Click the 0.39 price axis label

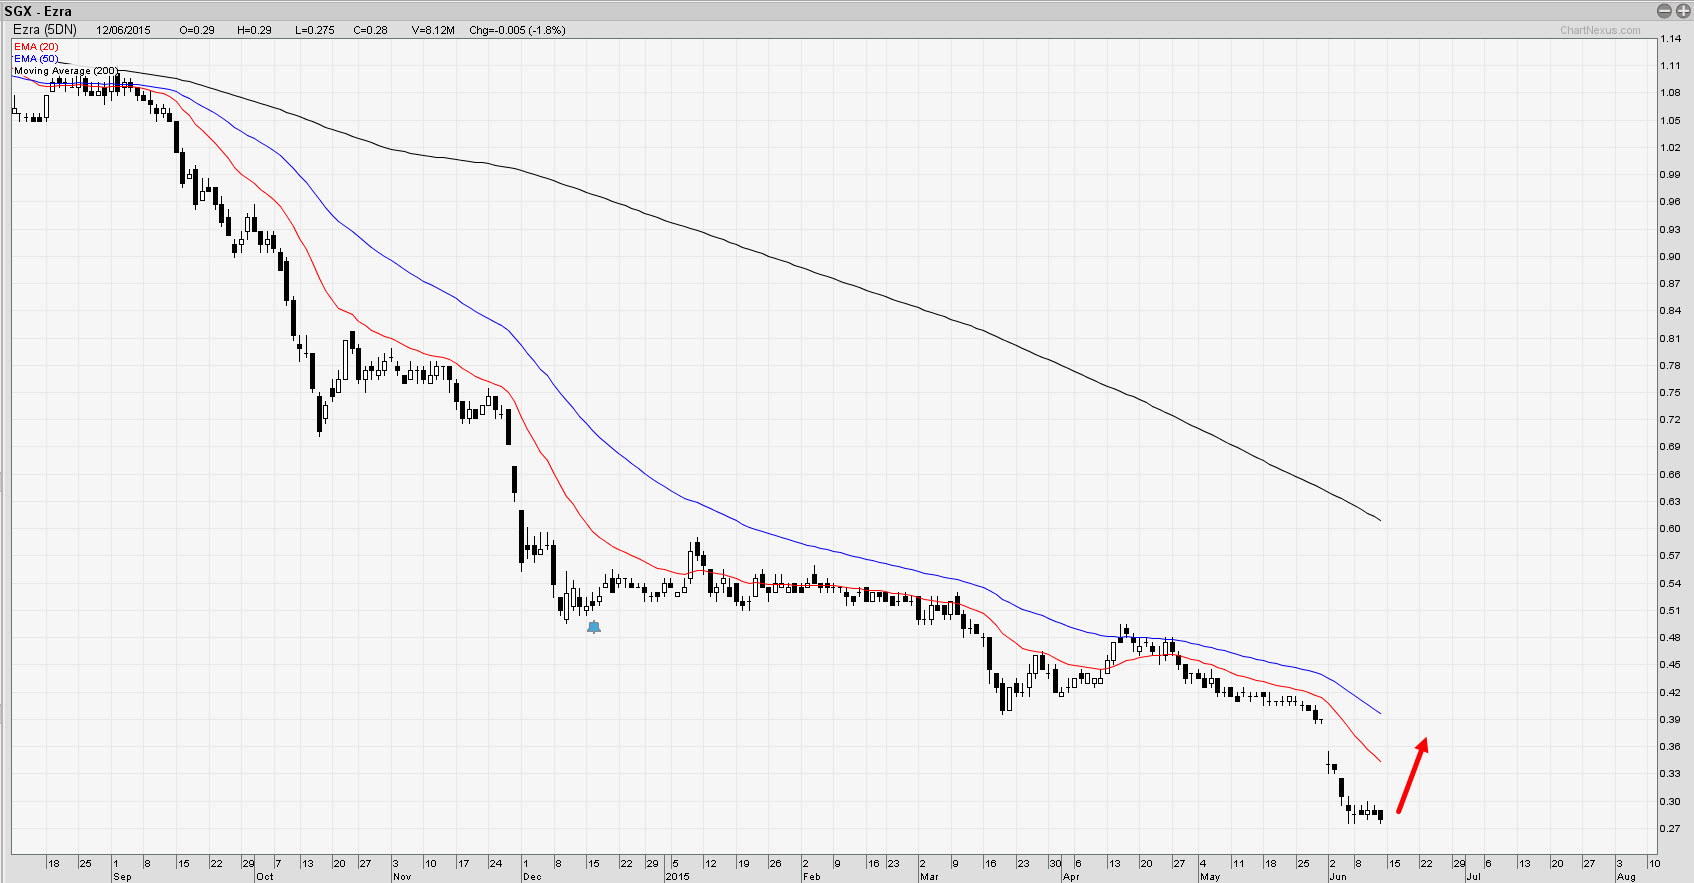(1670, 720)
